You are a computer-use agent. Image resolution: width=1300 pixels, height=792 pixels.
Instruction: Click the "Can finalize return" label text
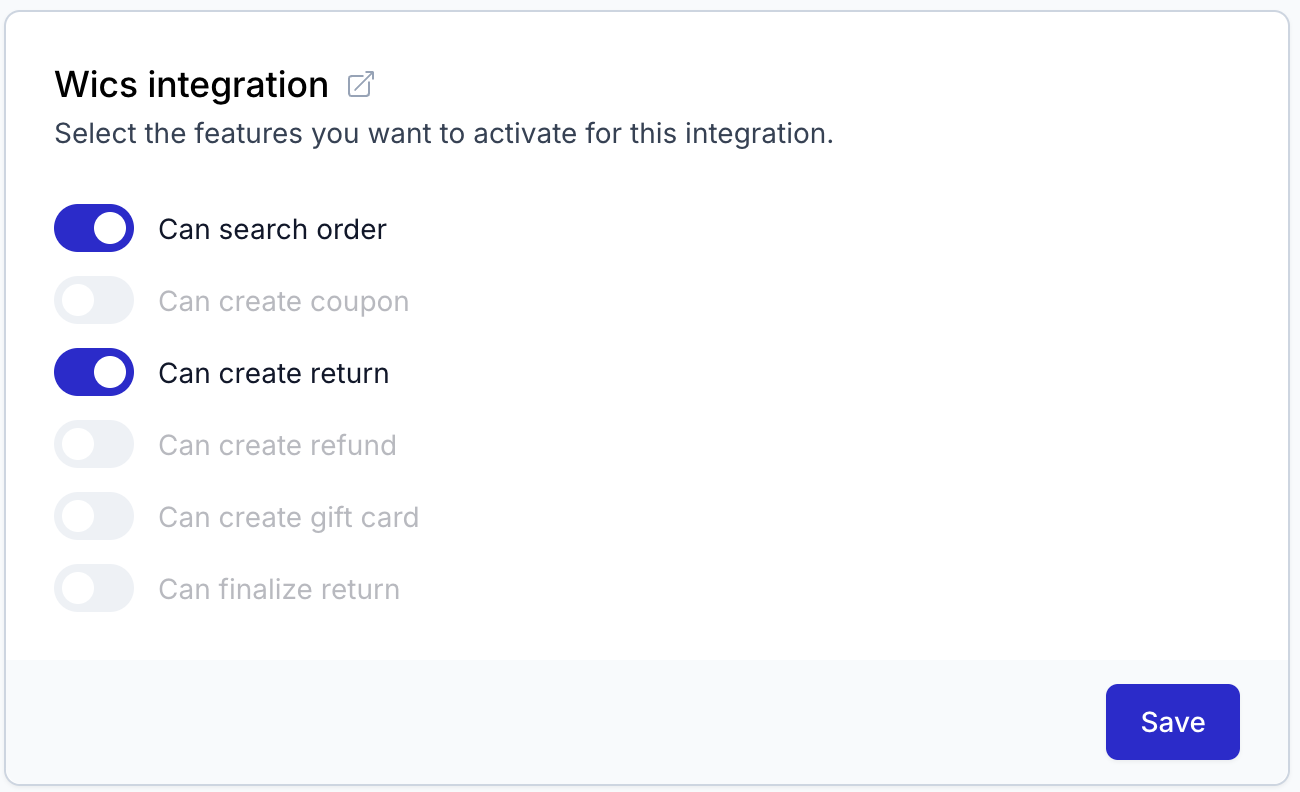tap(279, 589)
